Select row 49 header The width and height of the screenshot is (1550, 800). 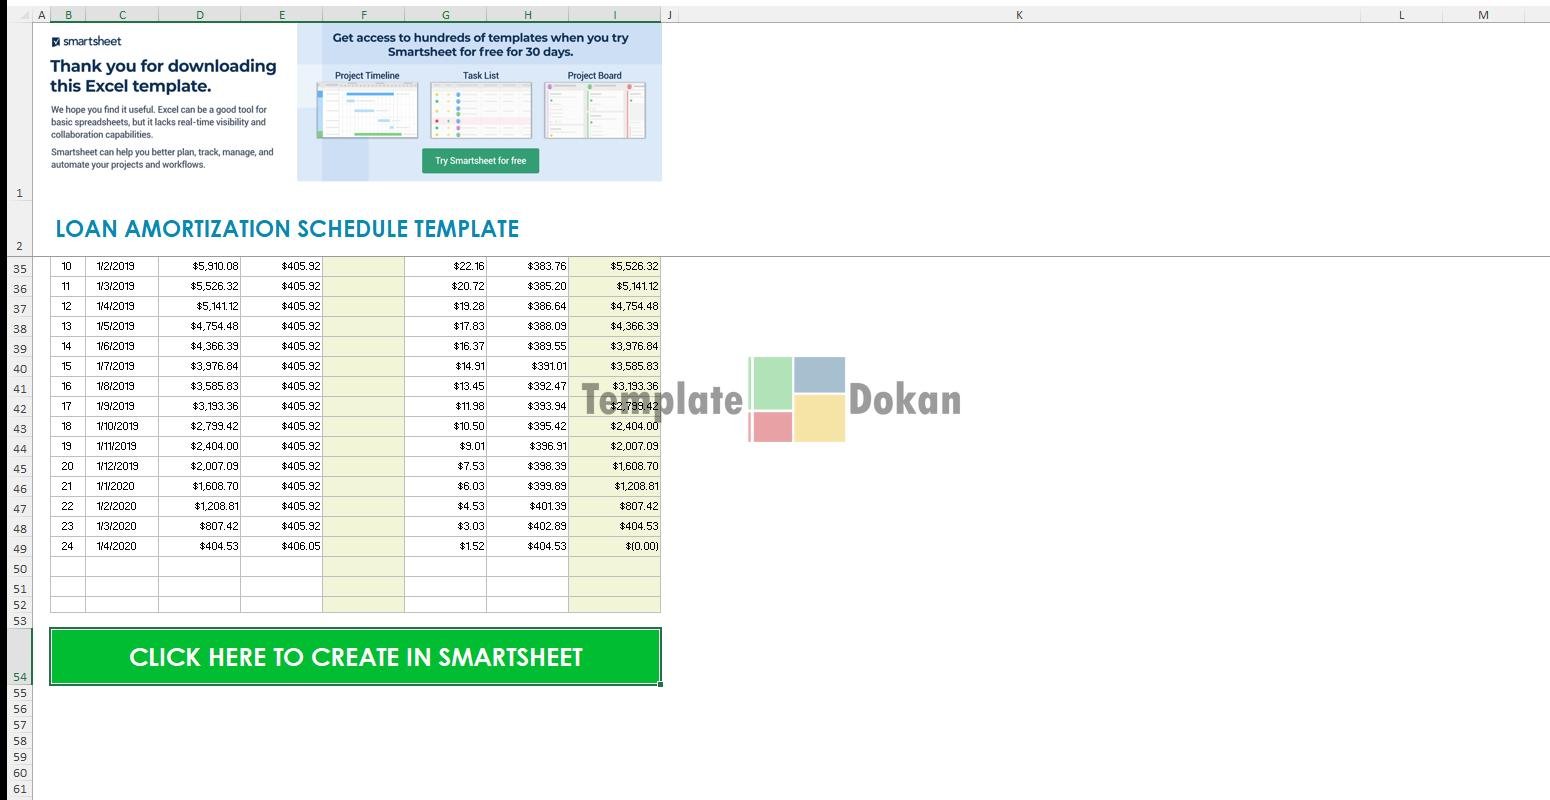[x=20, y=549]
